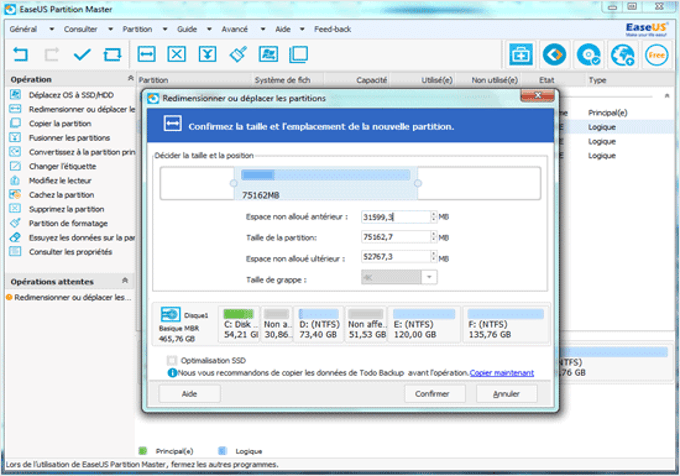Select E: (NTFS) 120,00 GB block
This screenshot has height=476, width=680.
(x=423, y=324)
